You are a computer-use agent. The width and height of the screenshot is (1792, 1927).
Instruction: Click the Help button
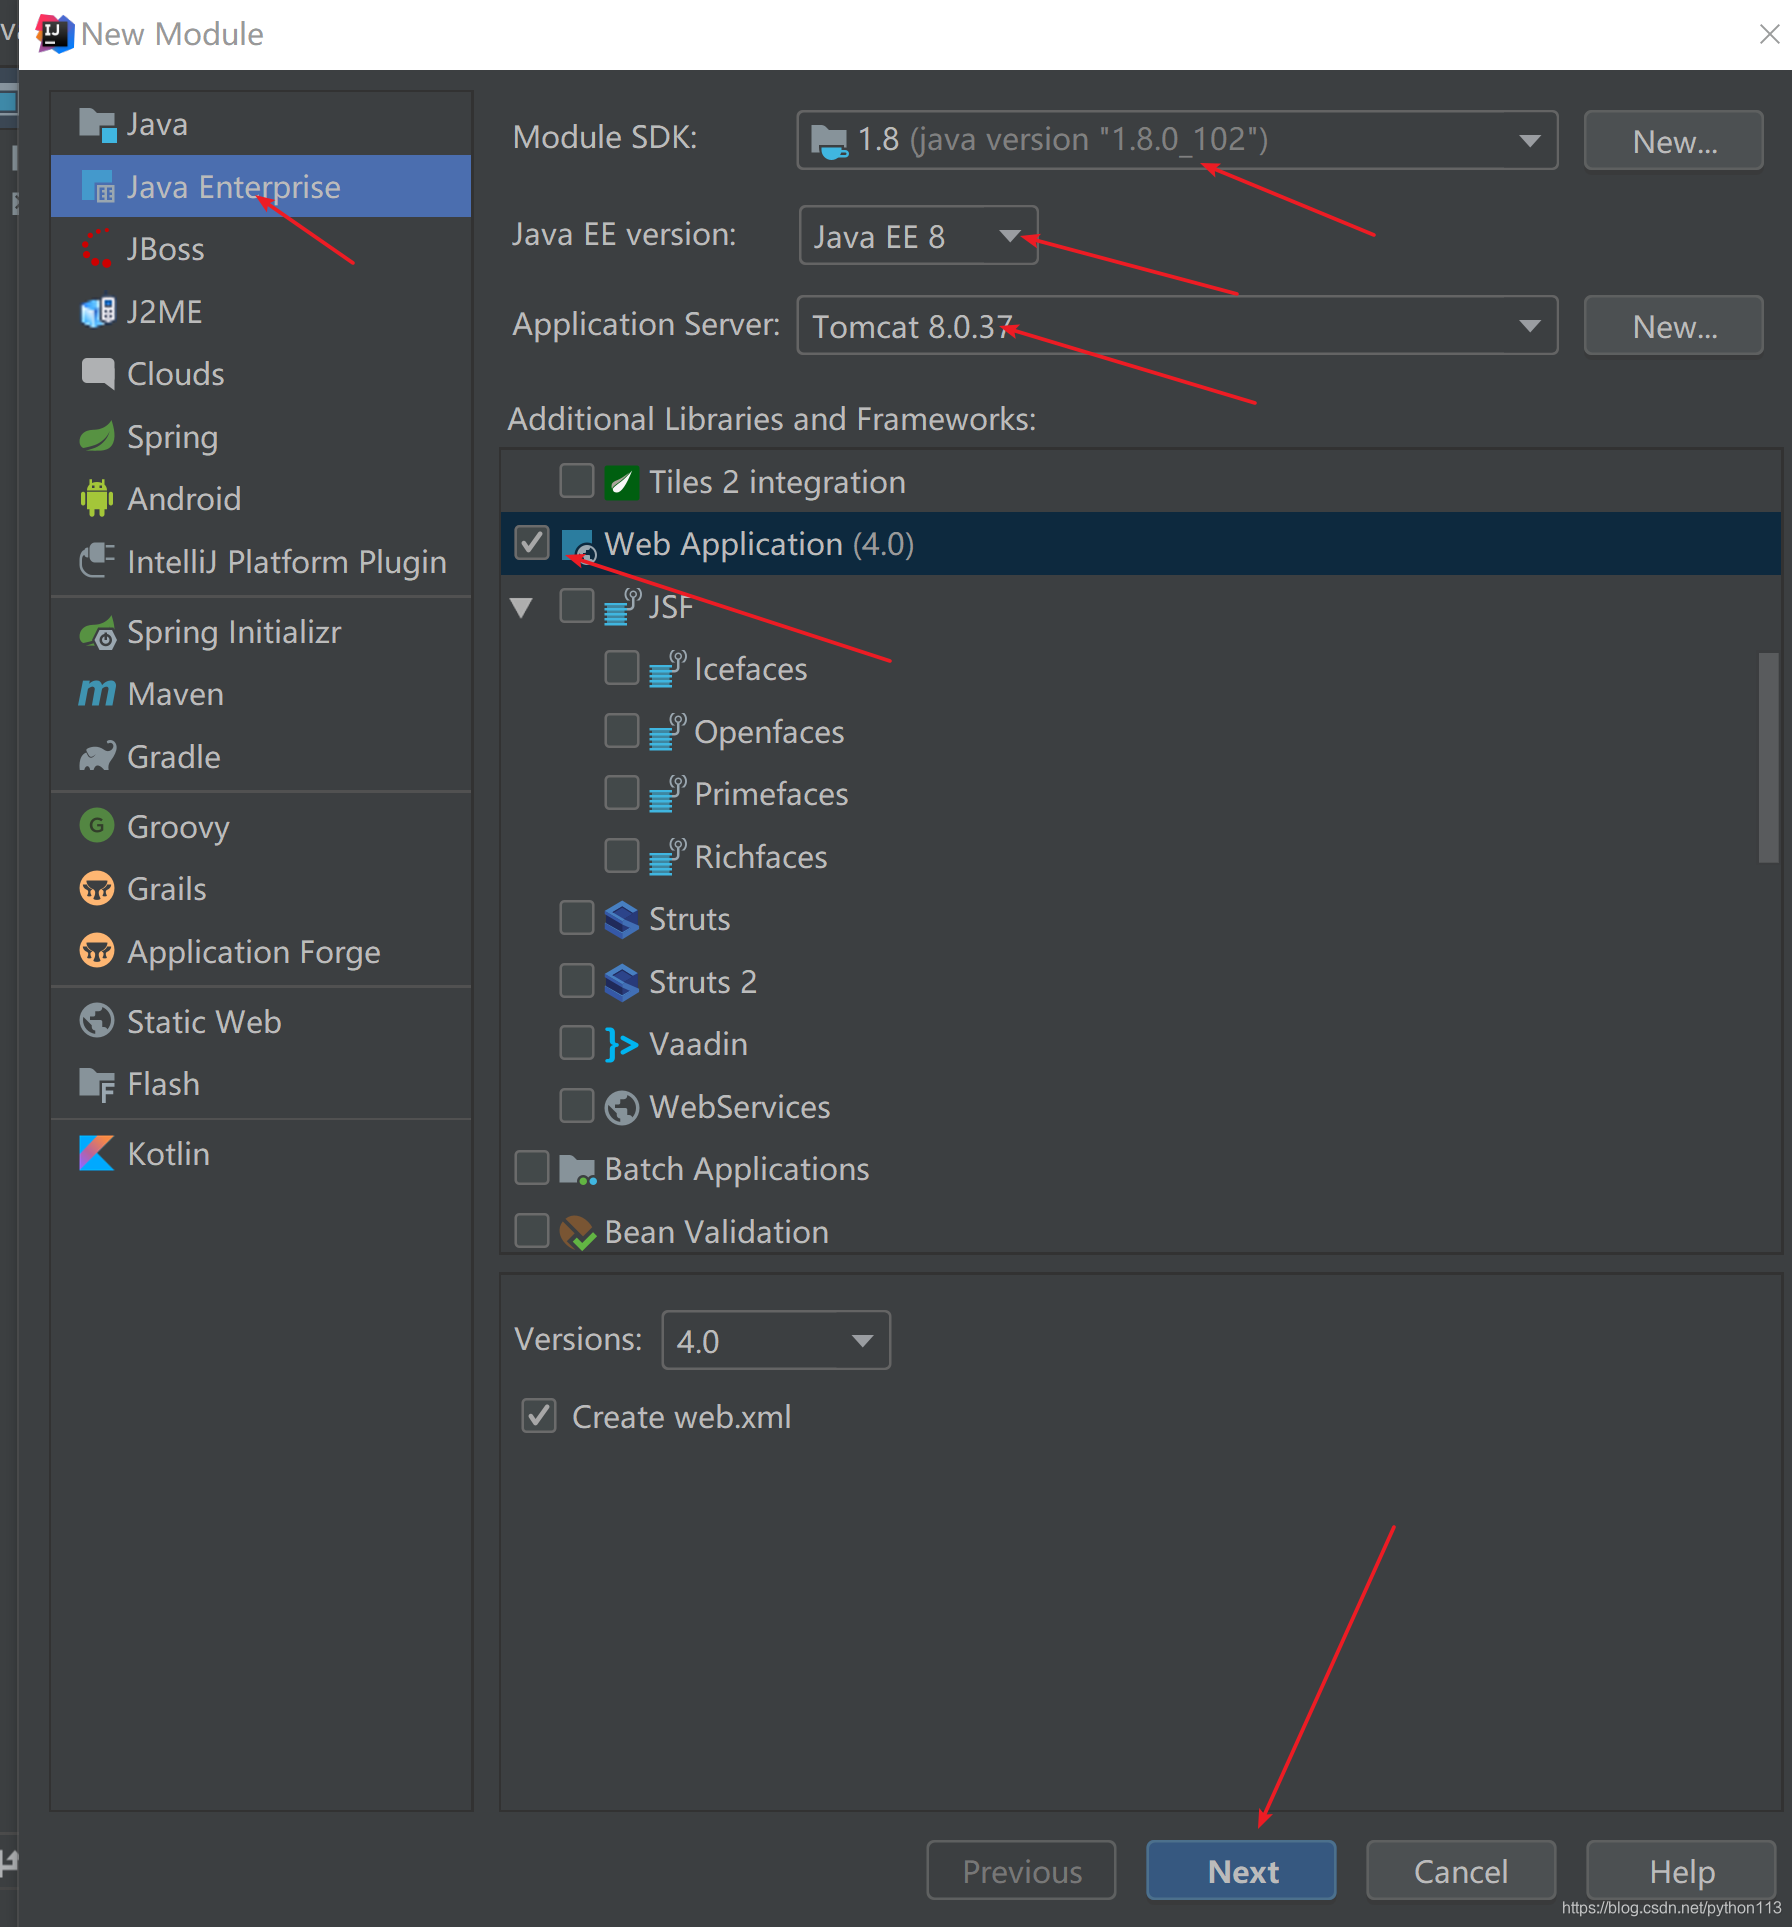1681,1871
